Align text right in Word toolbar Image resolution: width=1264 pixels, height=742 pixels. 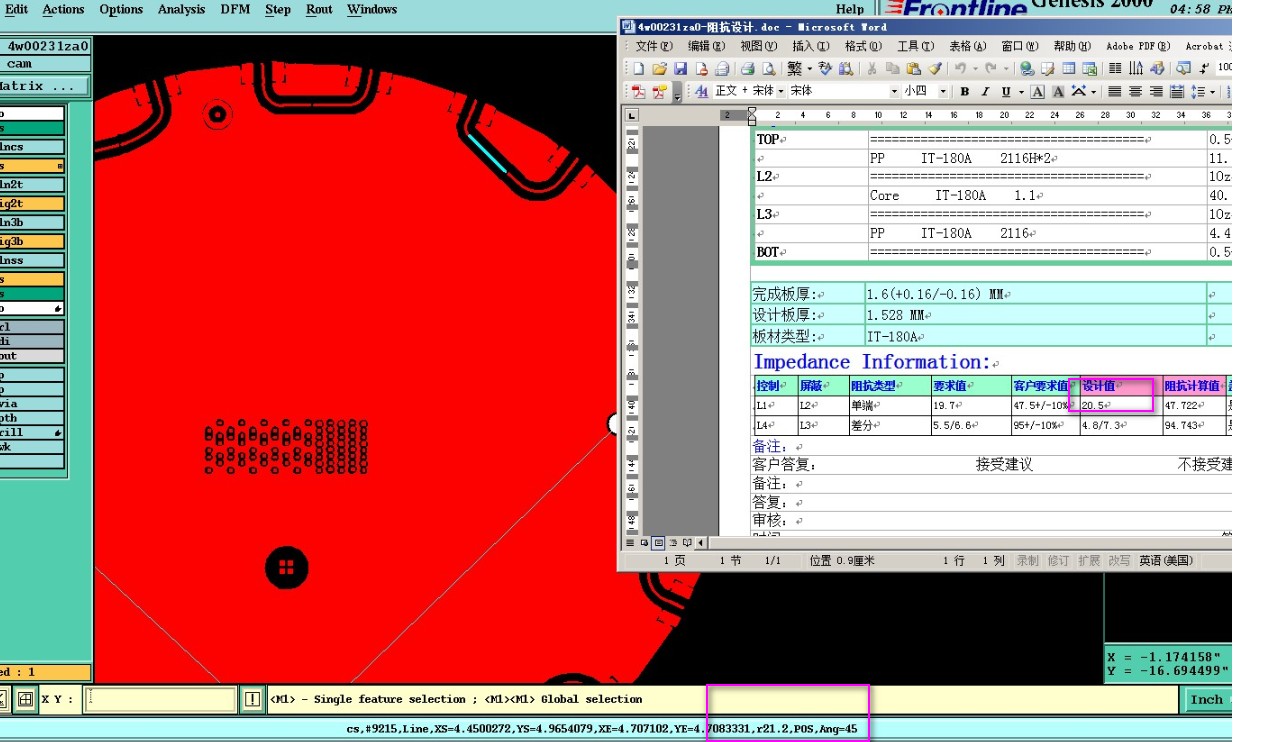(1156, 91)
